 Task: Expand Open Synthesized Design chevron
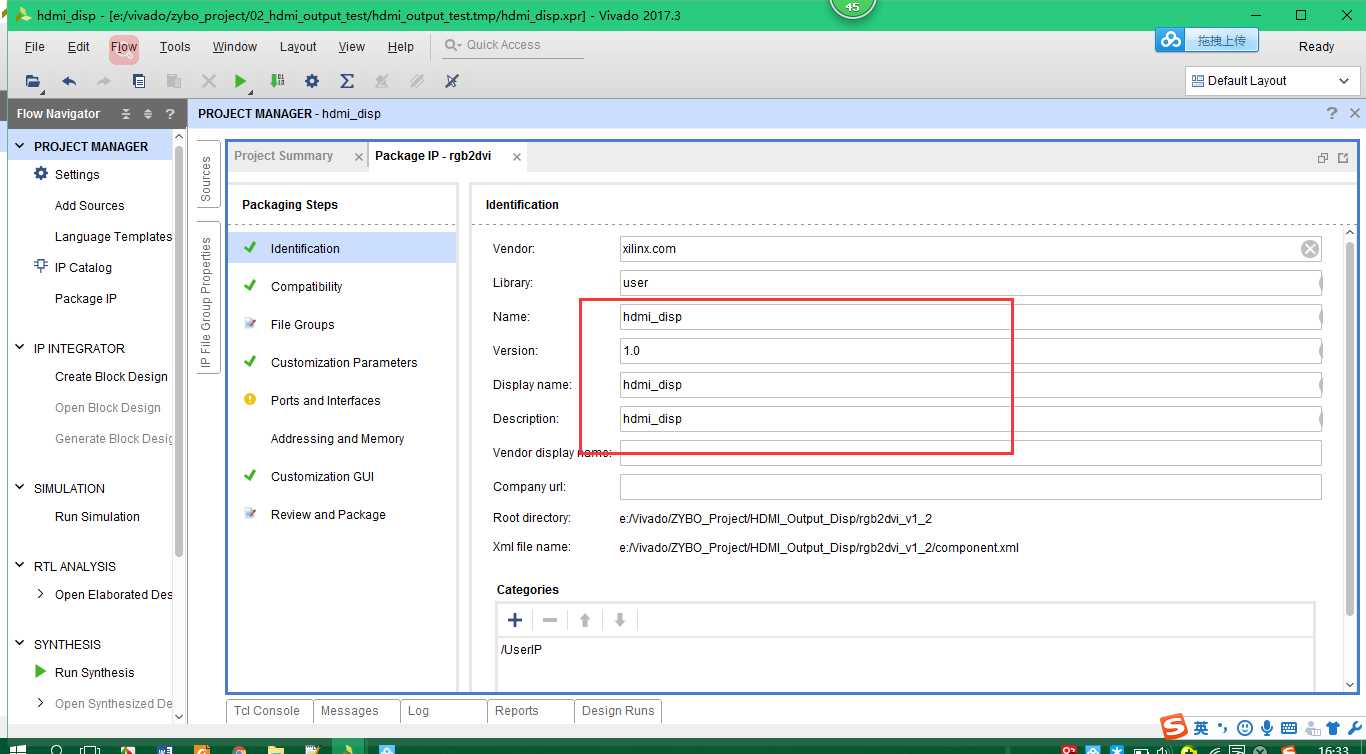[x=40, y=703]
